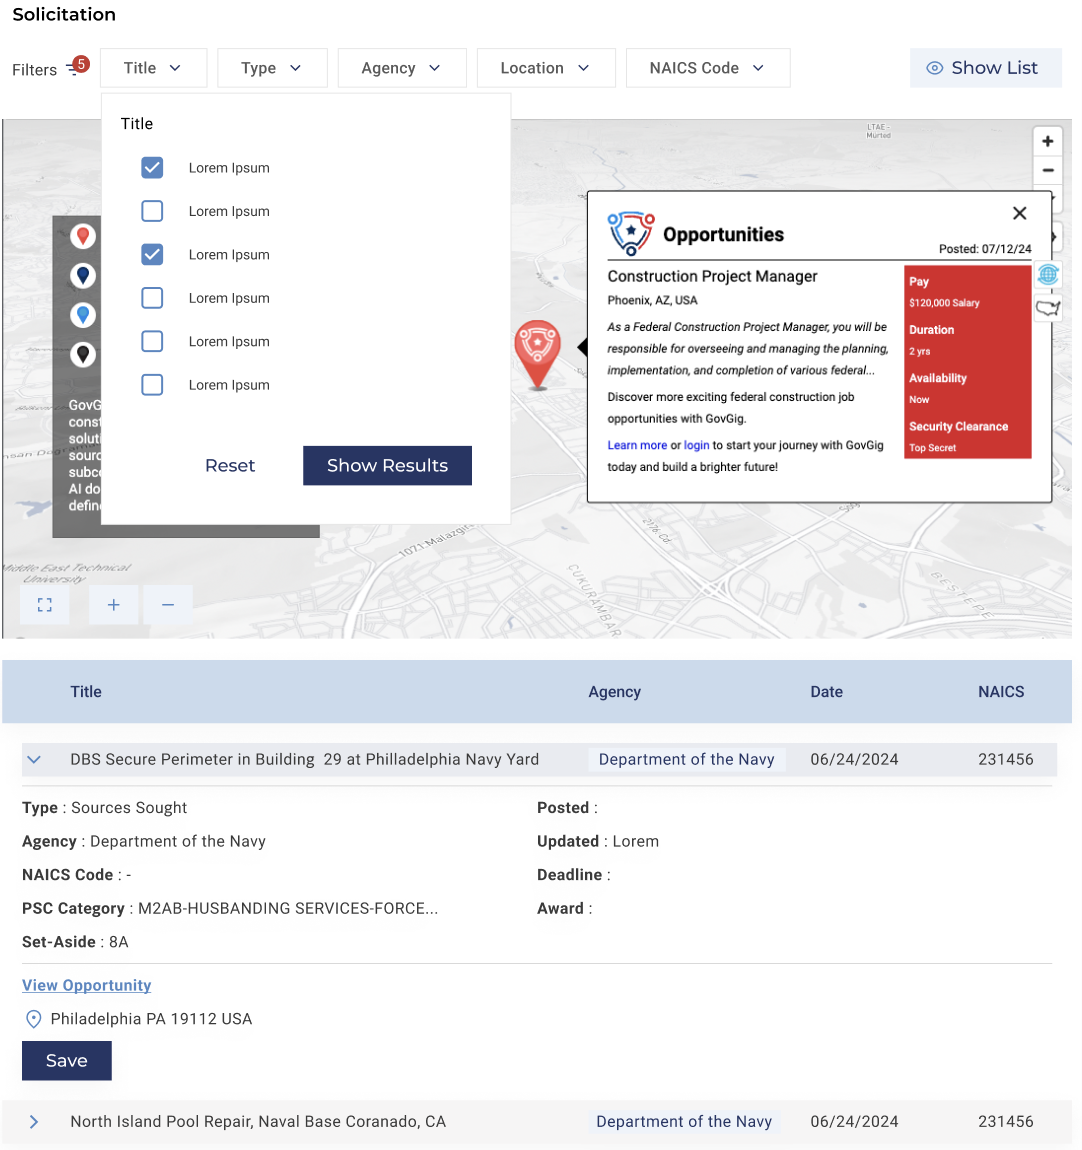Close the Opportunities popup
1082x1150 pixels.
(1019, 213)
